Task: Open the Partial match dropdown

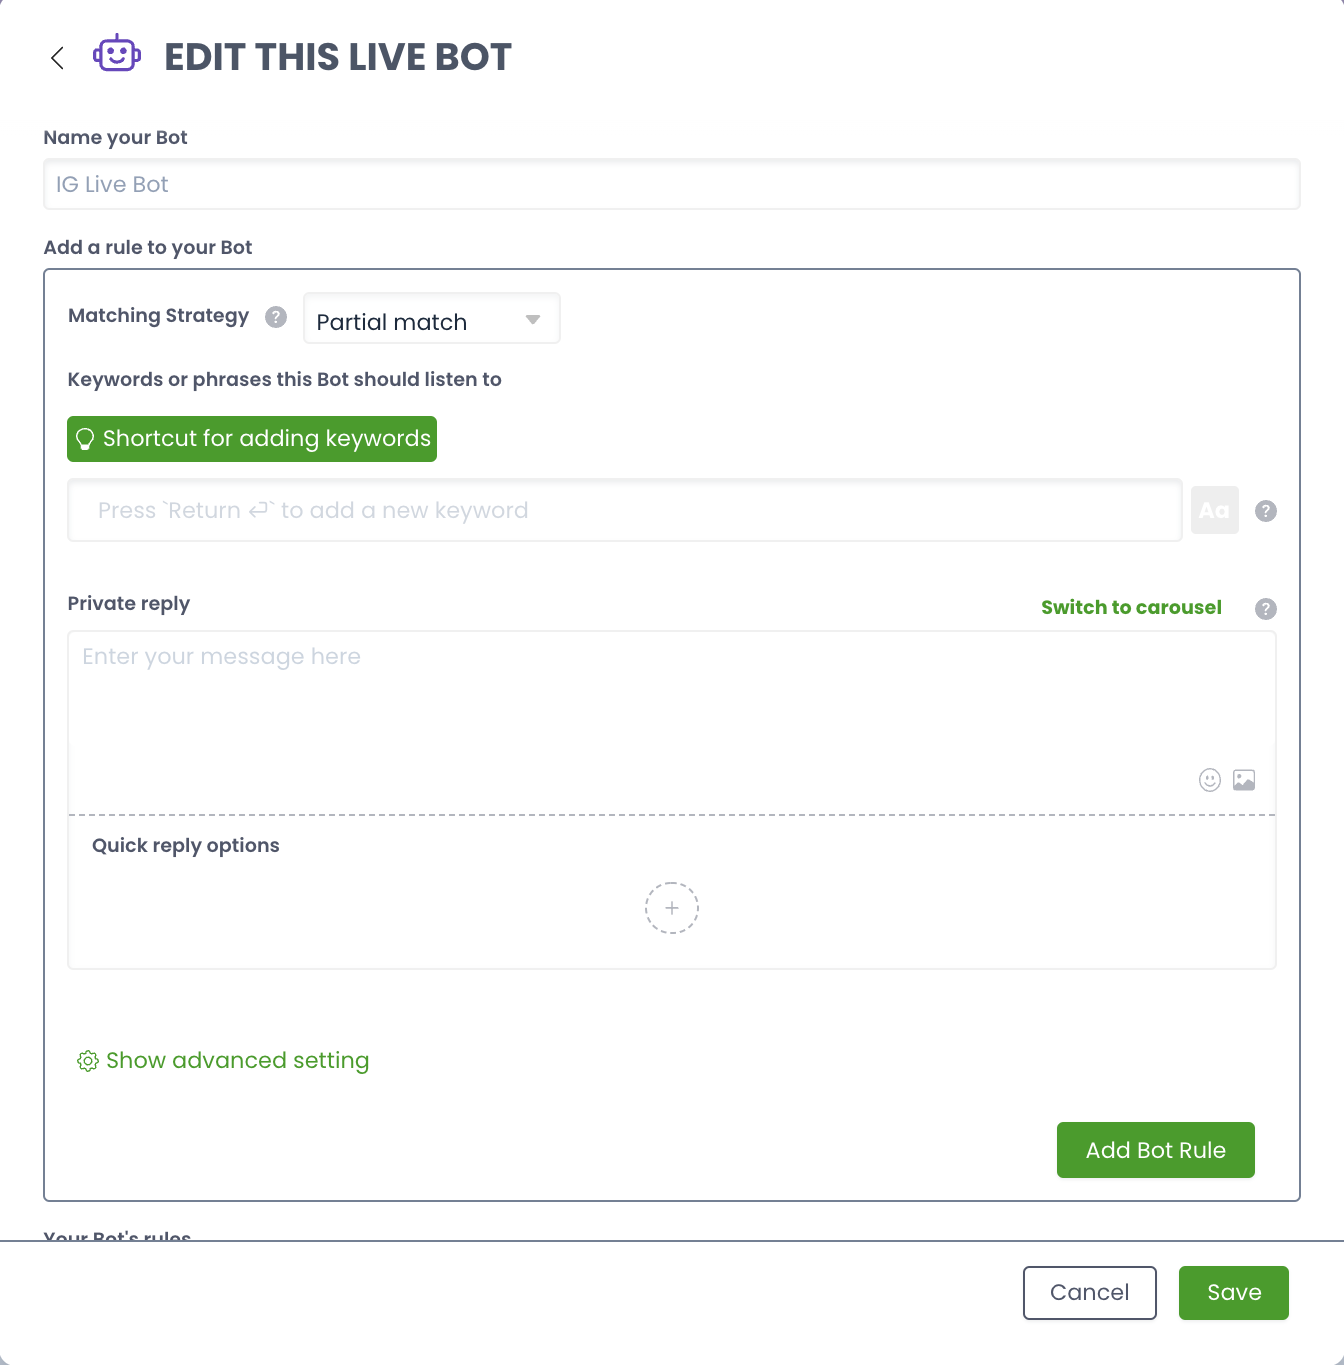Action: 432,318
